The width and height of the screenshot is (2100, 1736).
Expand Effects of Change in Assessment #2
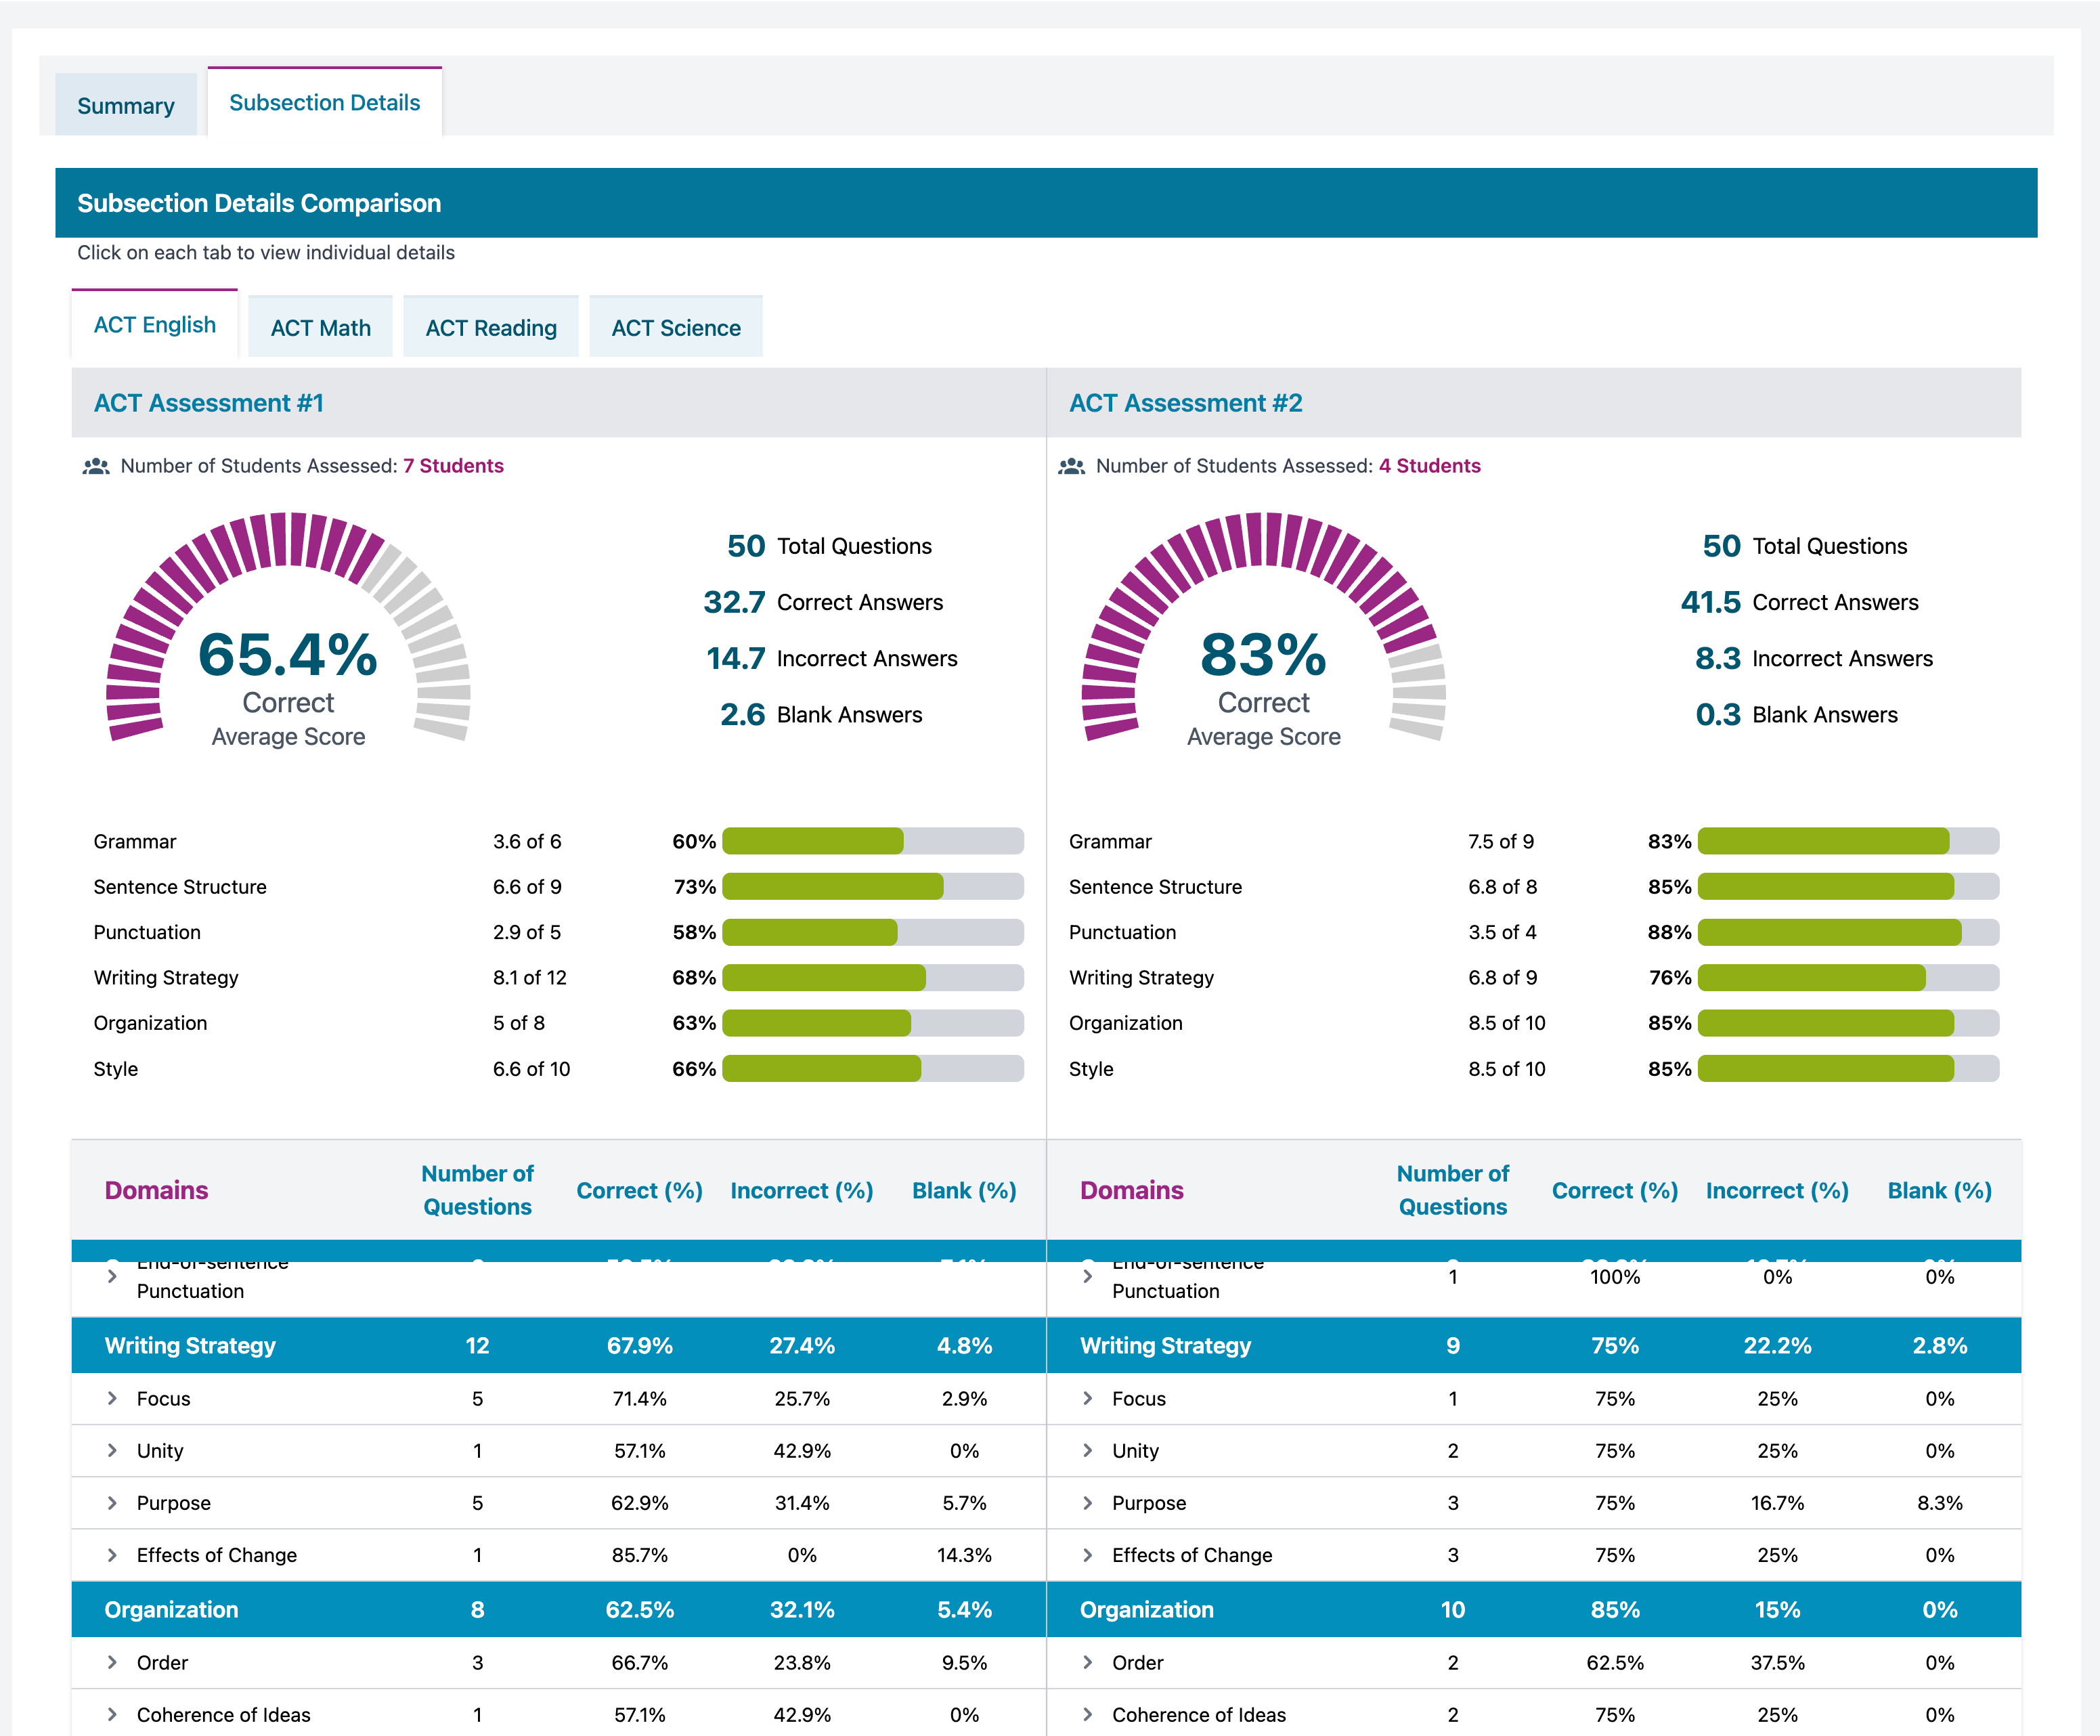pyautogui.click(x=1087, y=1554)
